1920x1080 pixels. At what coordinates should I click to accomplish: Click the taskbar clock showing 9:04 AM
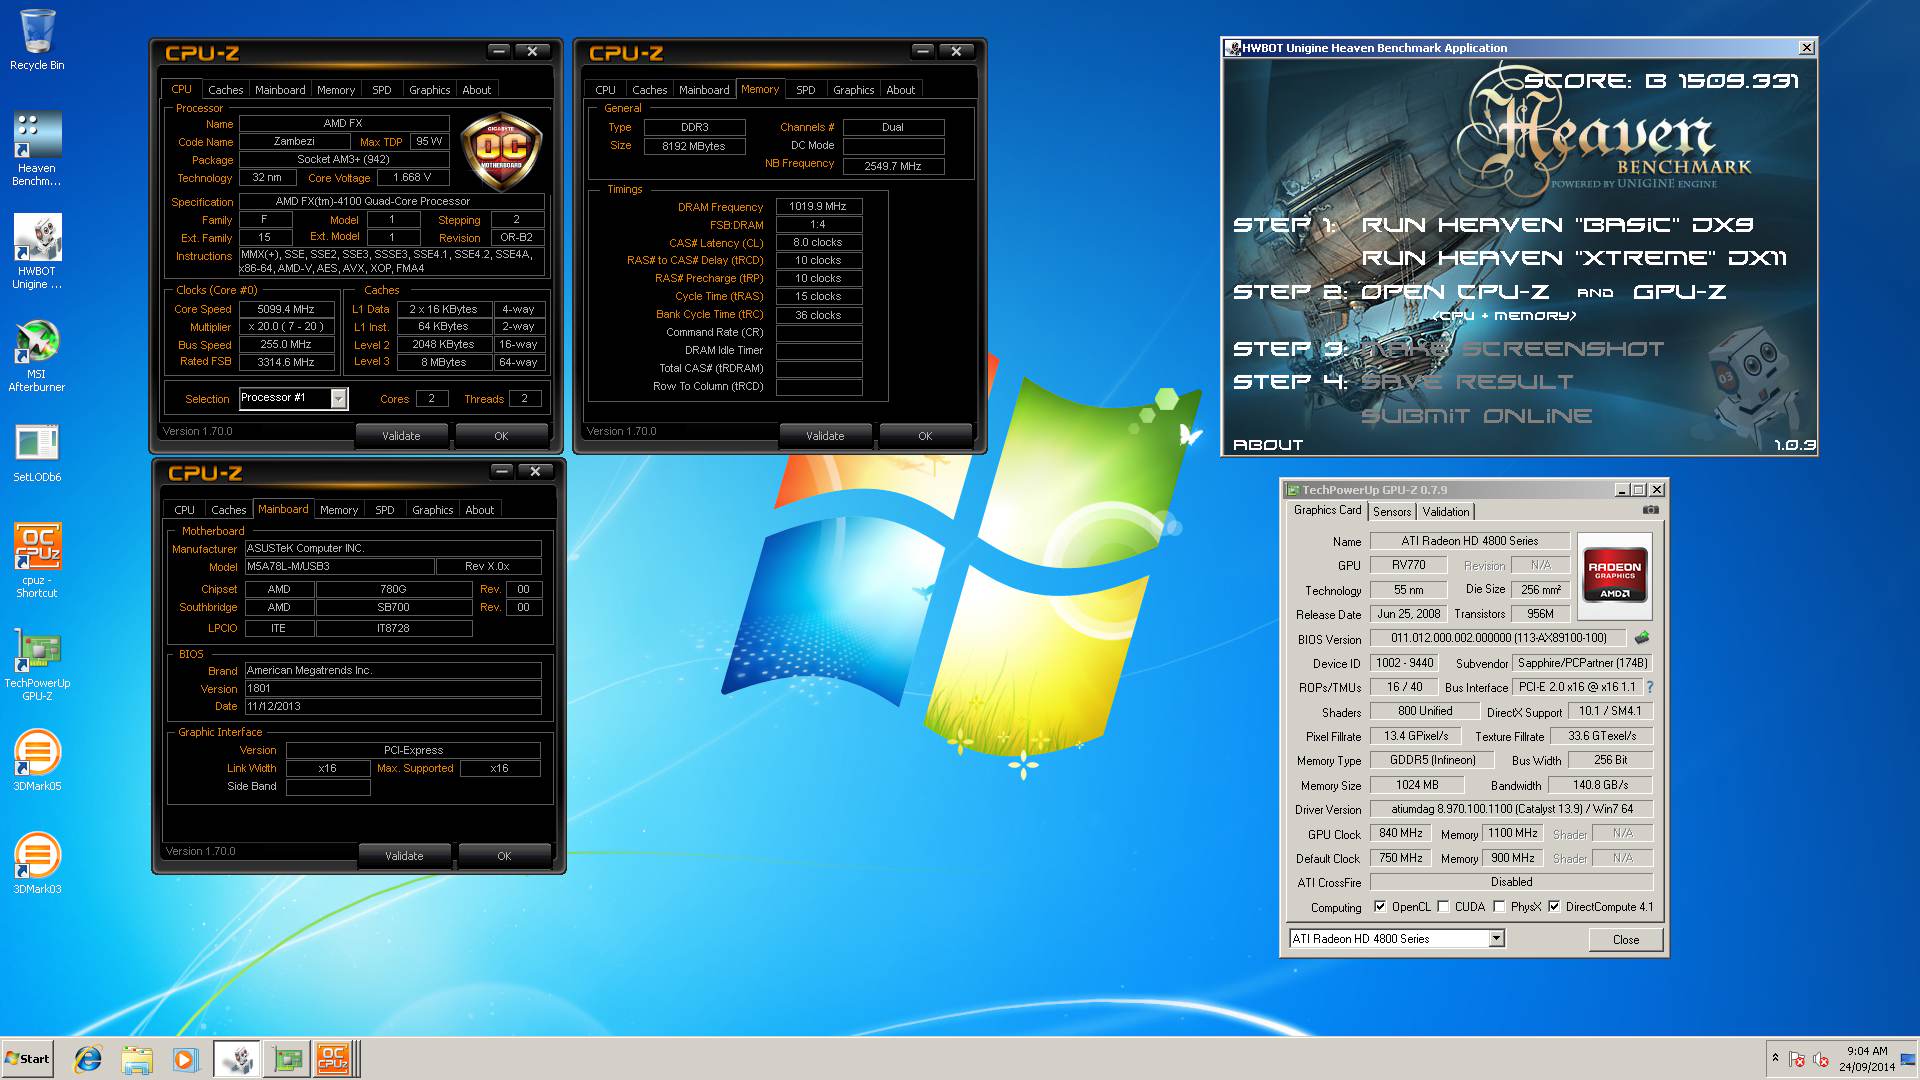click(x=1866, y=1059)
